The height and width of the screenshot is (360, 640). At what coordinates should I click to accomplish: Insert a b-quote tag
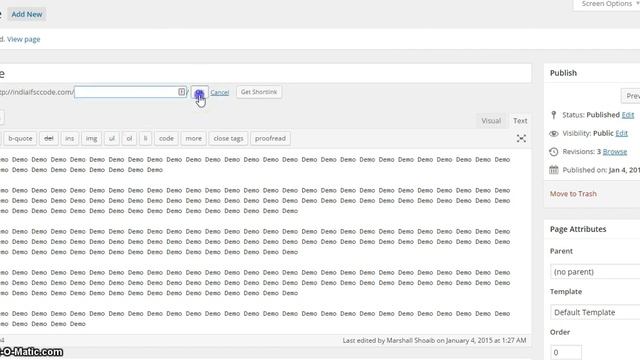click(x=20, y=138)
